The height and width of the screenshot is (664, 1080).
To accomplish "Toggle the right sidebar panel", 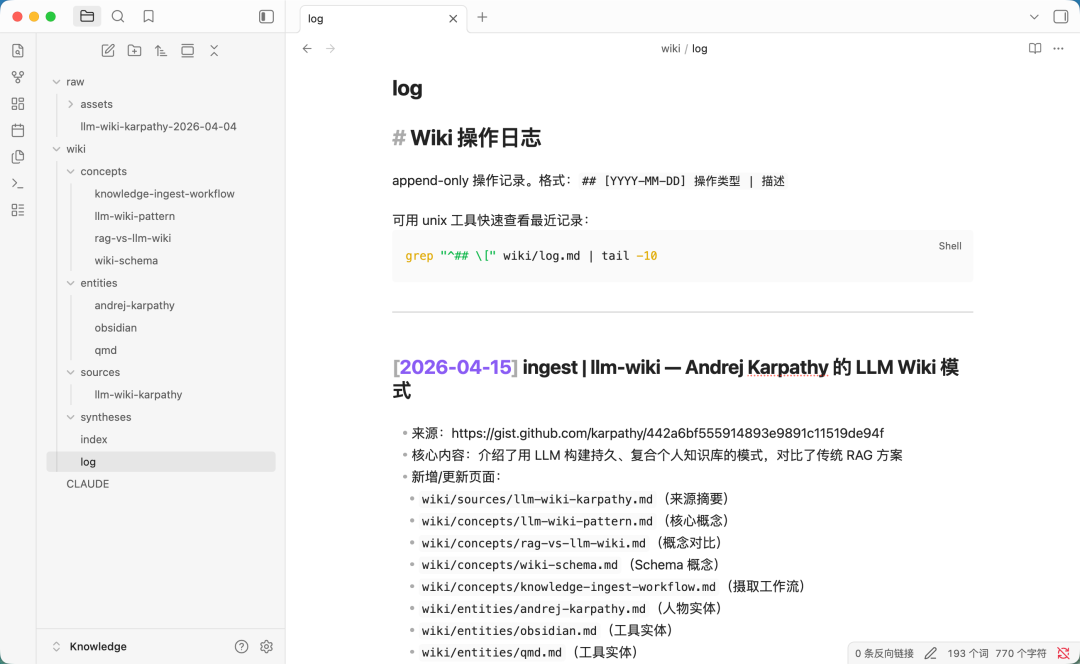I will [x=1061, y=17].
